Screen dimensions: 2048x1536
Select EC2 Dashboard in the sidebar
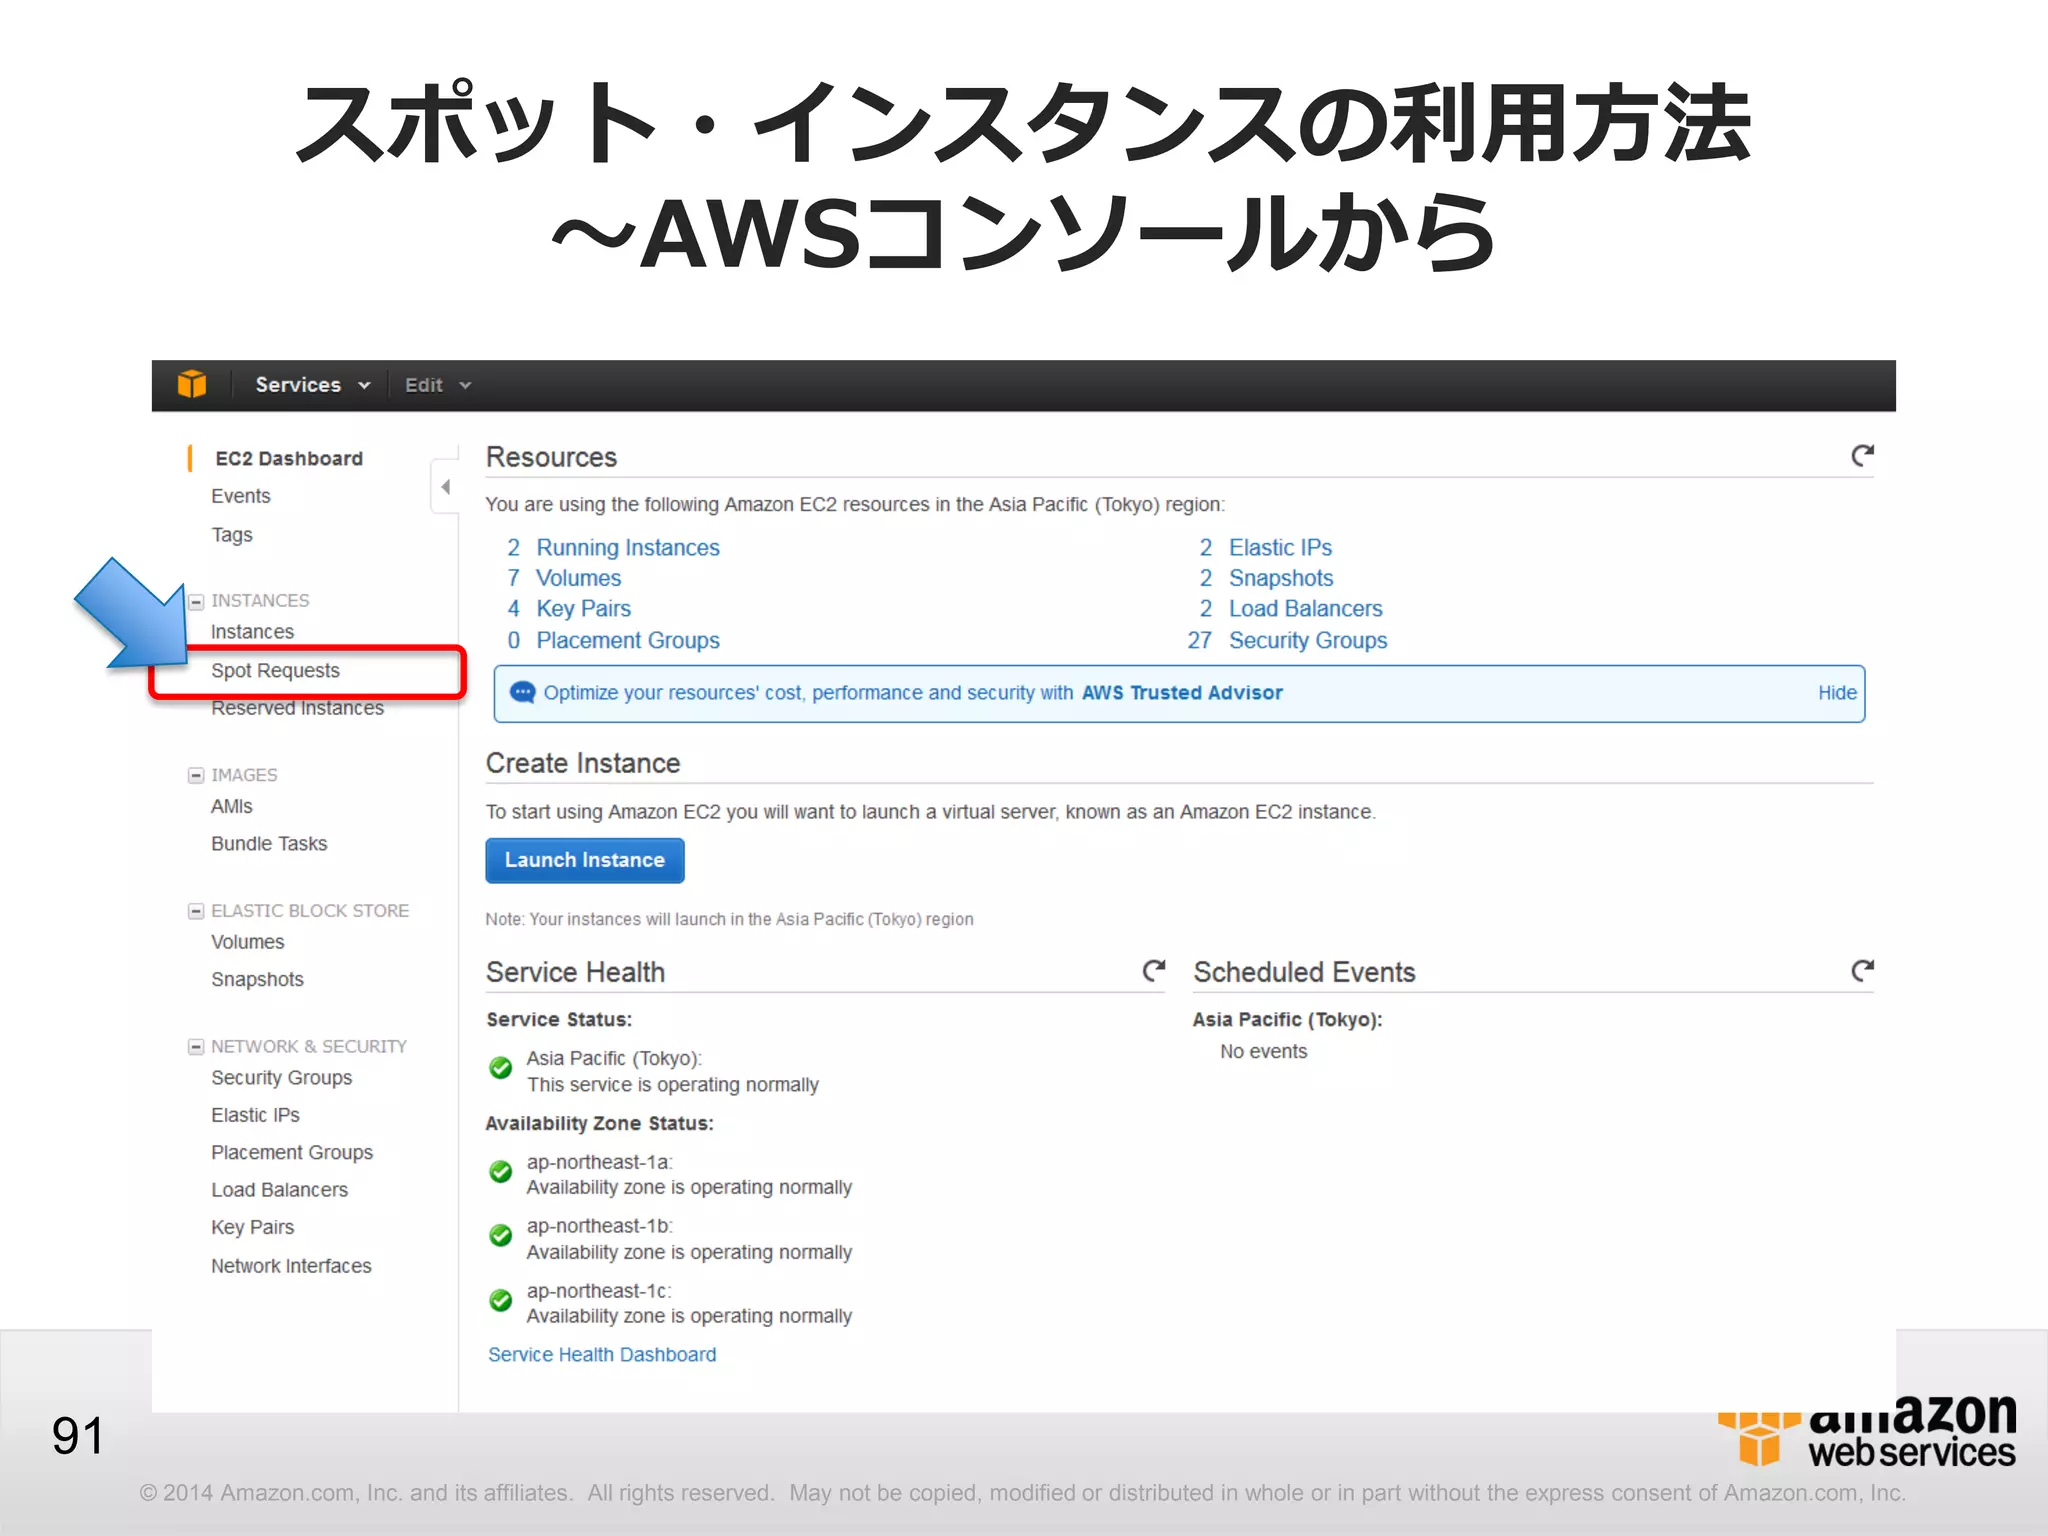point(289,458)
